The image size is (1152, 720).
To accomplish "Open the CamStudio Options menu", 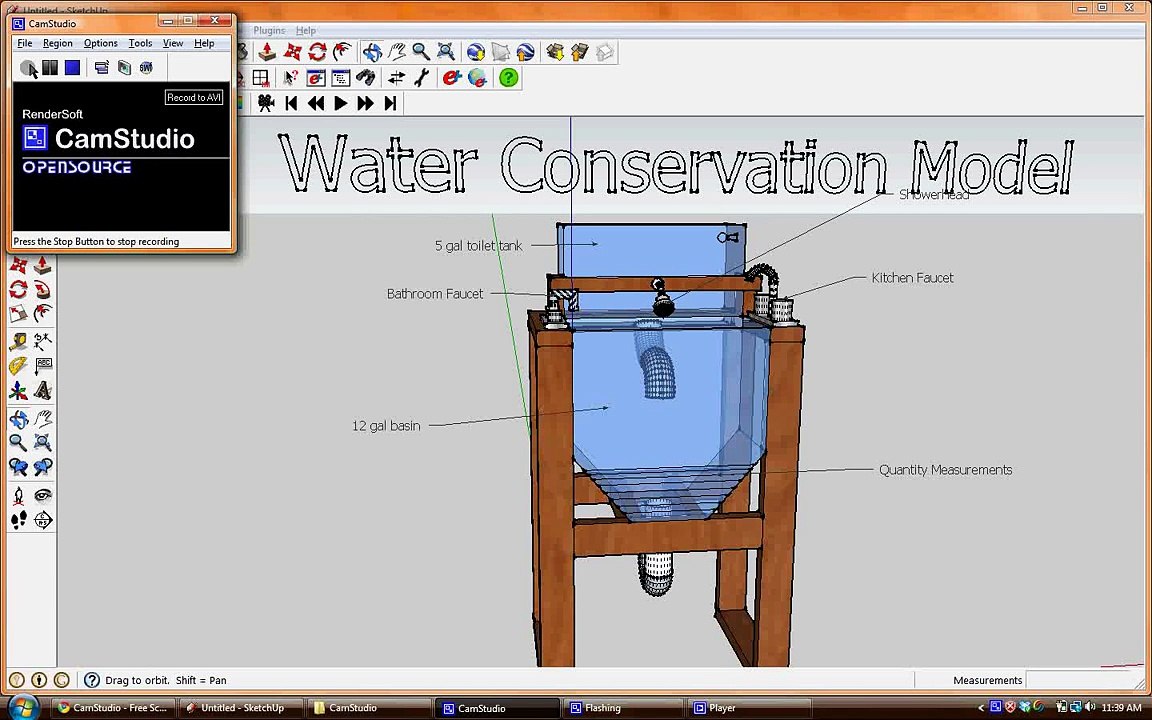I will click(x=100, y=43).
